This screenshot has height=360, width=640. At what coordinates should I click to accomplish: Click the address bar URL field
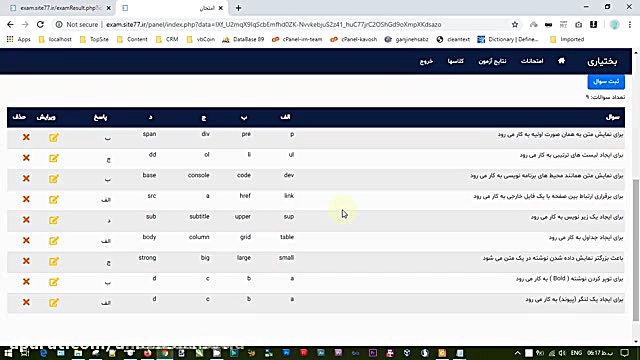point(273,24)
